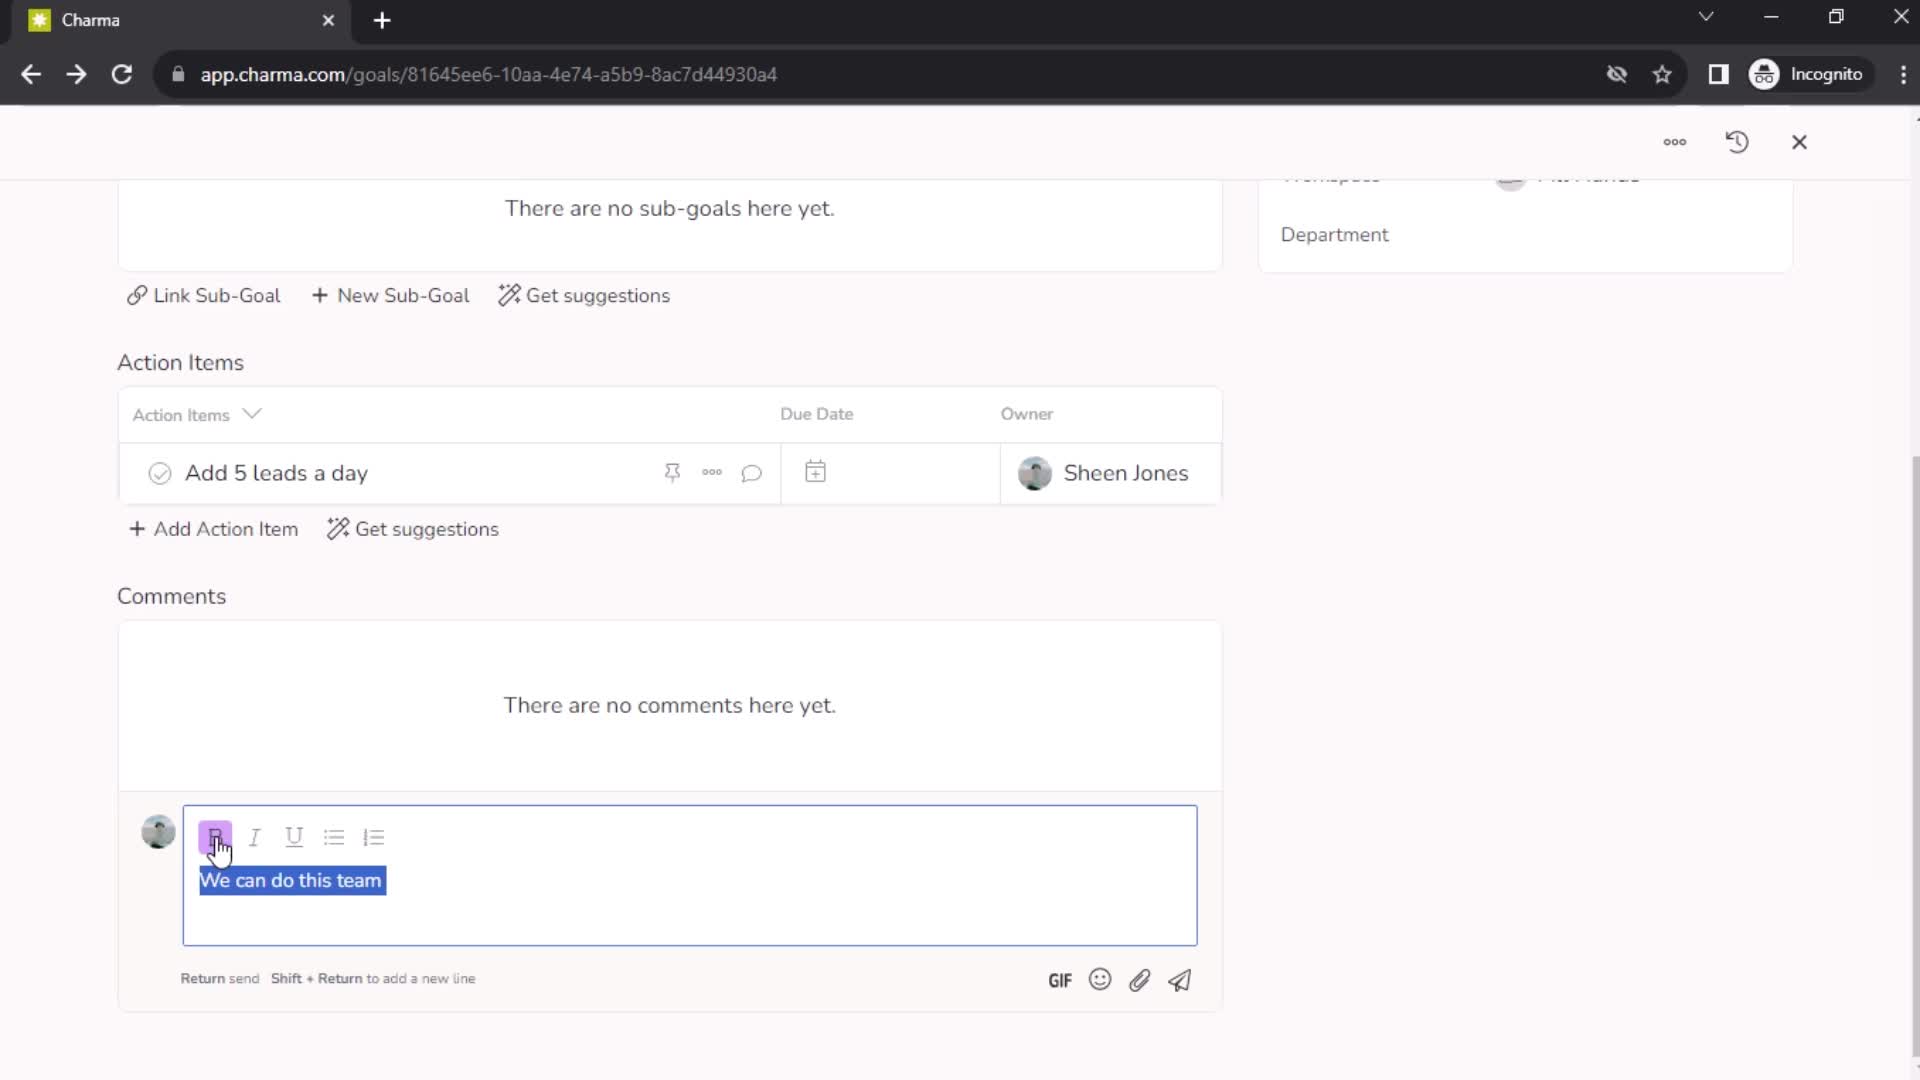Toggle the underline formatting icon
The height and width of the screenshot is (1080, 1920).
pyautogui.click(x=294, y=836)
